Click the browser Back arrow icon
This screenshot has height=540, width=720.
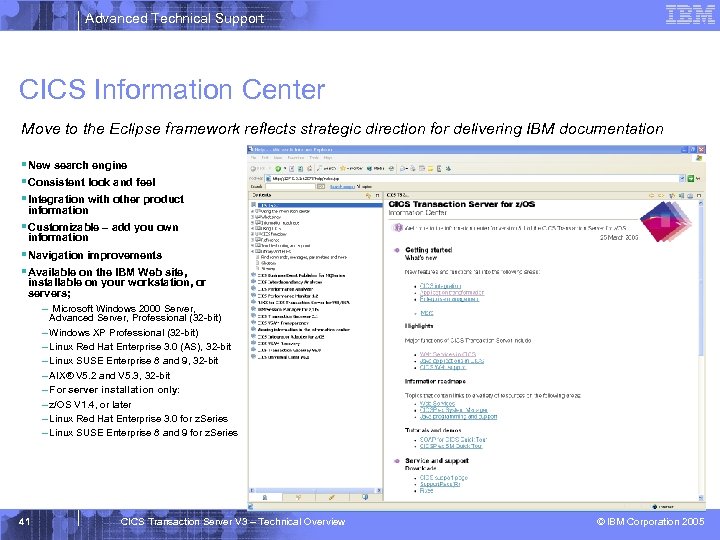click(253, 169)
